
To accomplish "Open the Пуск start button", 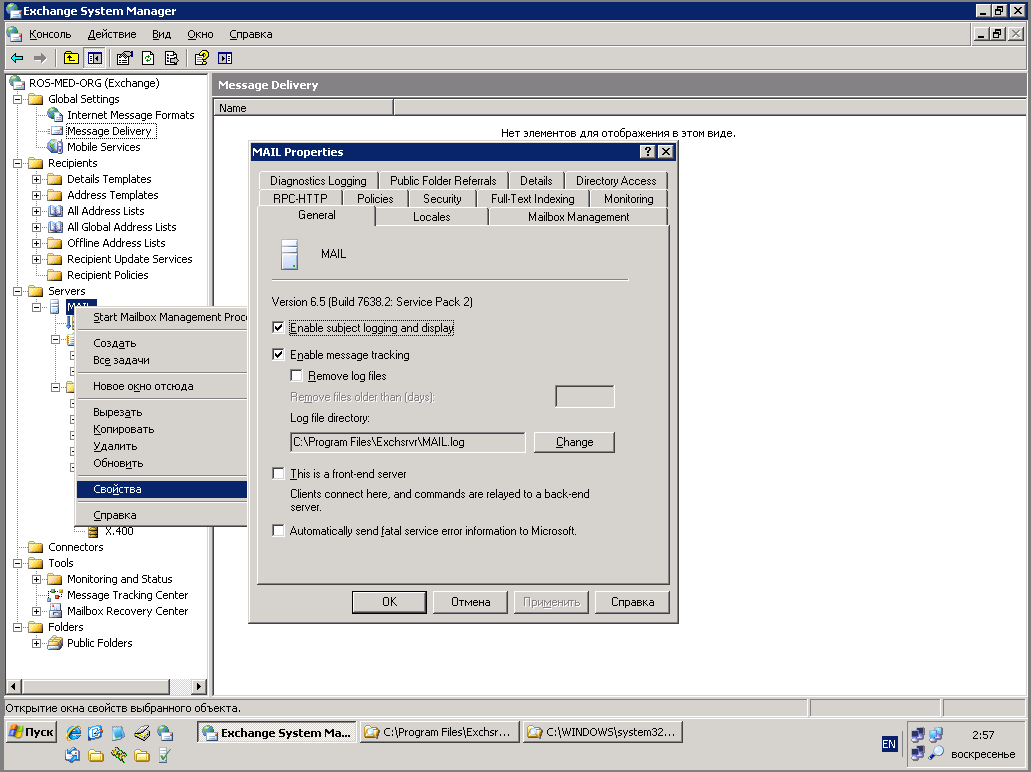I will pyautogui.click(x=32, y=732).
